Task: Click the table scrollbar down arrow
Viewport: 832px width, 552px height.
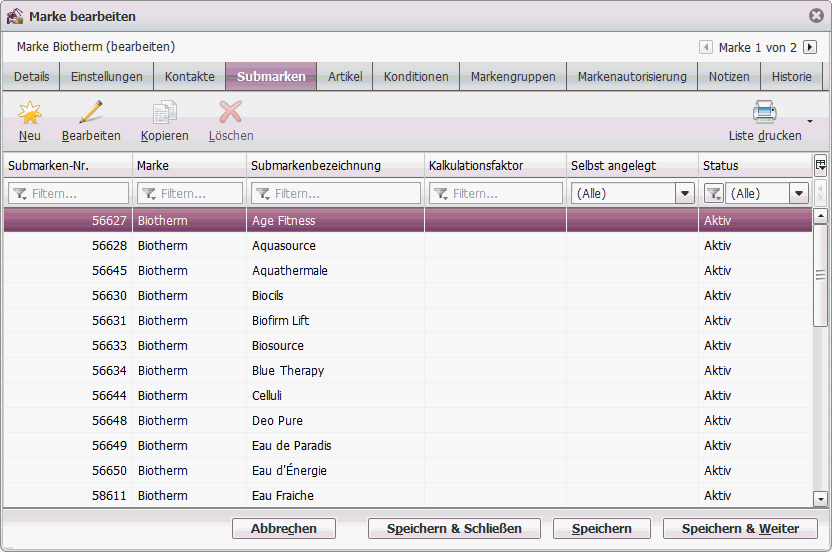Action: click(x=820, y=499)
